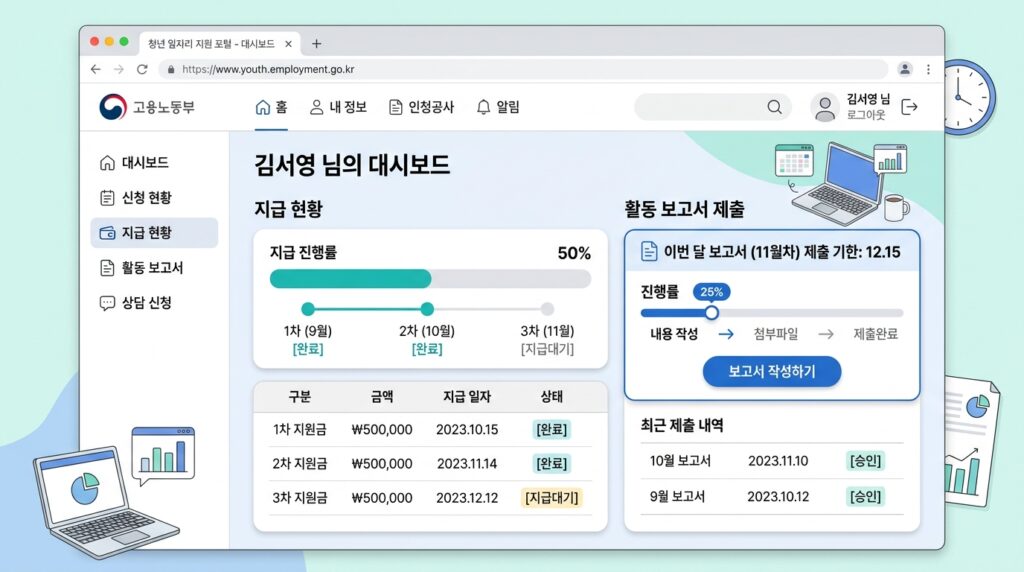Image resolution: width=1024 pixels, height=572 pixels.
Task: Click the 제출완료 step
Action: pyautogui.click(x=875, y=334)
